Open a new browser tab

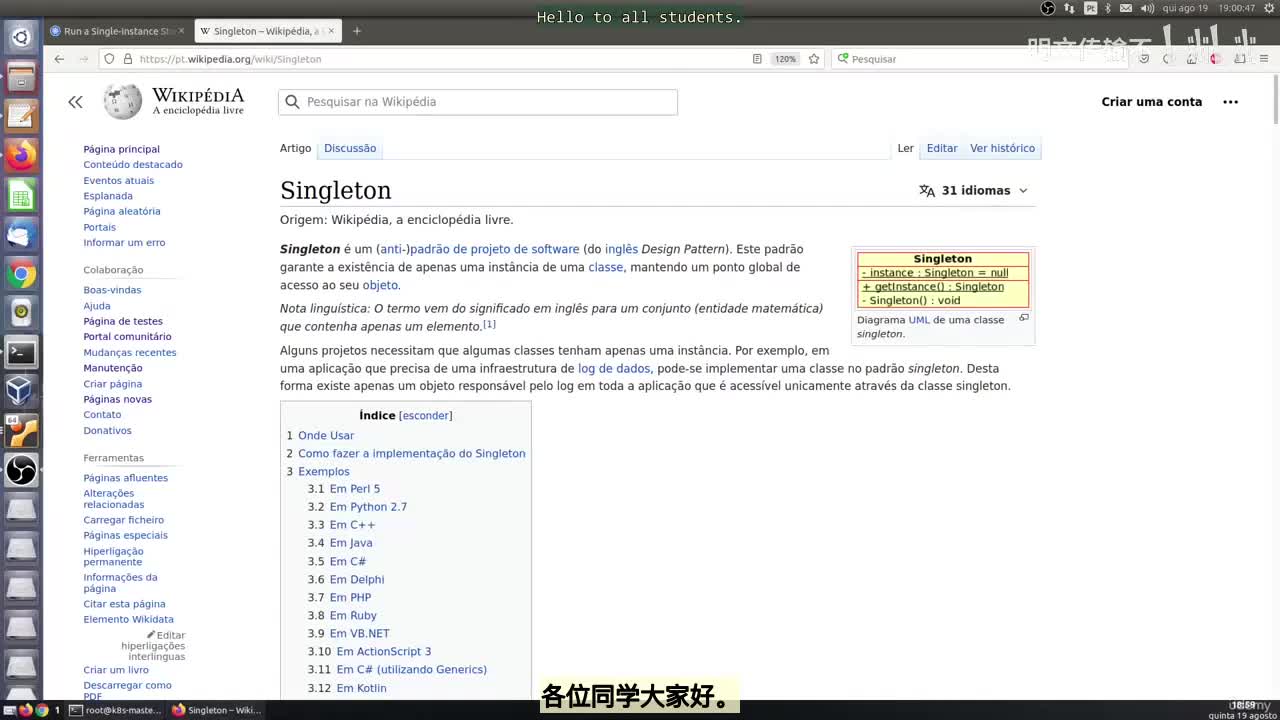(356, 31)
